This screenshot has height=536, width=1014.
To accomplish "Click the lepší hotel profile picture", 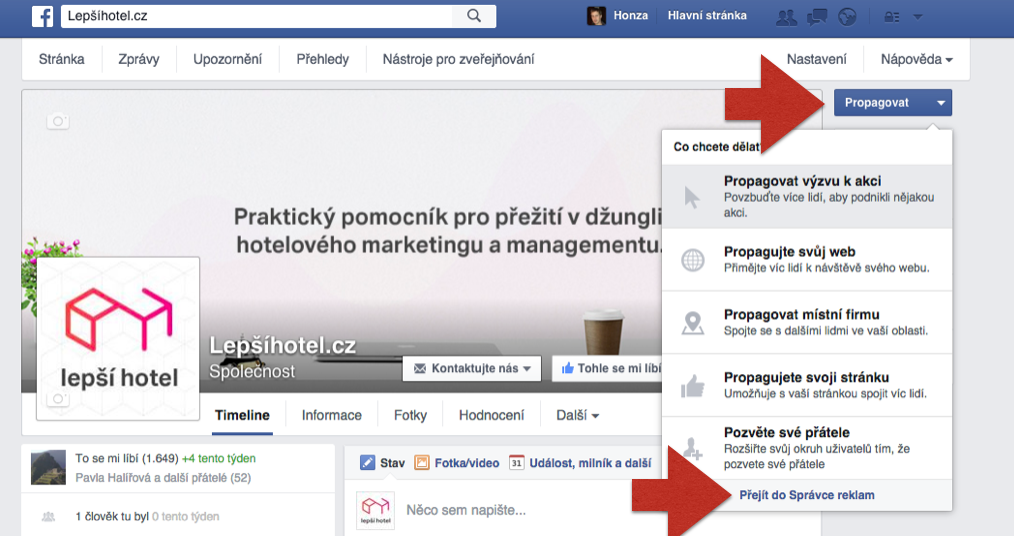I will click(118, 339).
